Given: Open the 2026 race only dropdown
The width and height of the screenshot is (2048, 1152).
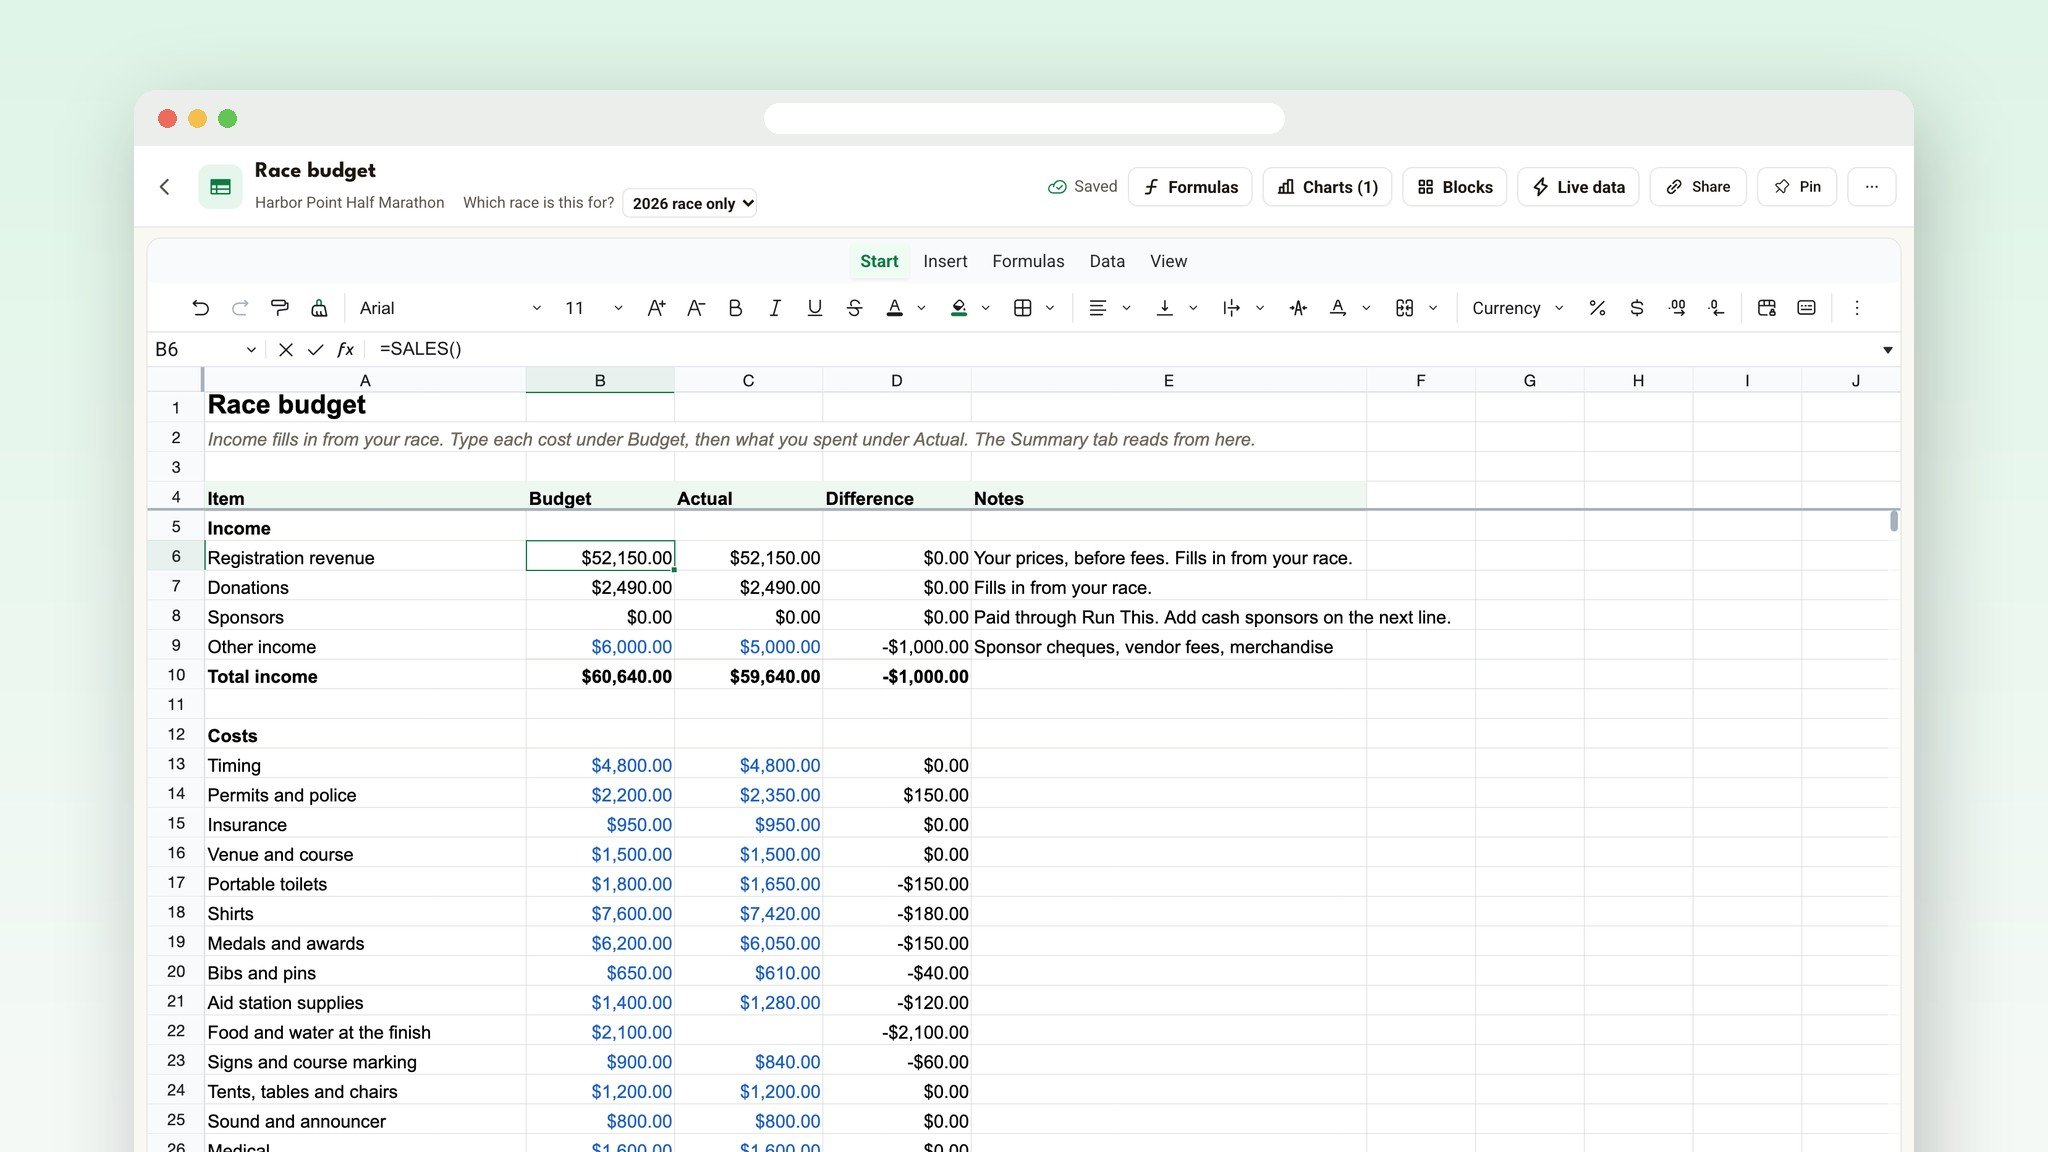Looking at the screenshot, I should pos(689,203).
